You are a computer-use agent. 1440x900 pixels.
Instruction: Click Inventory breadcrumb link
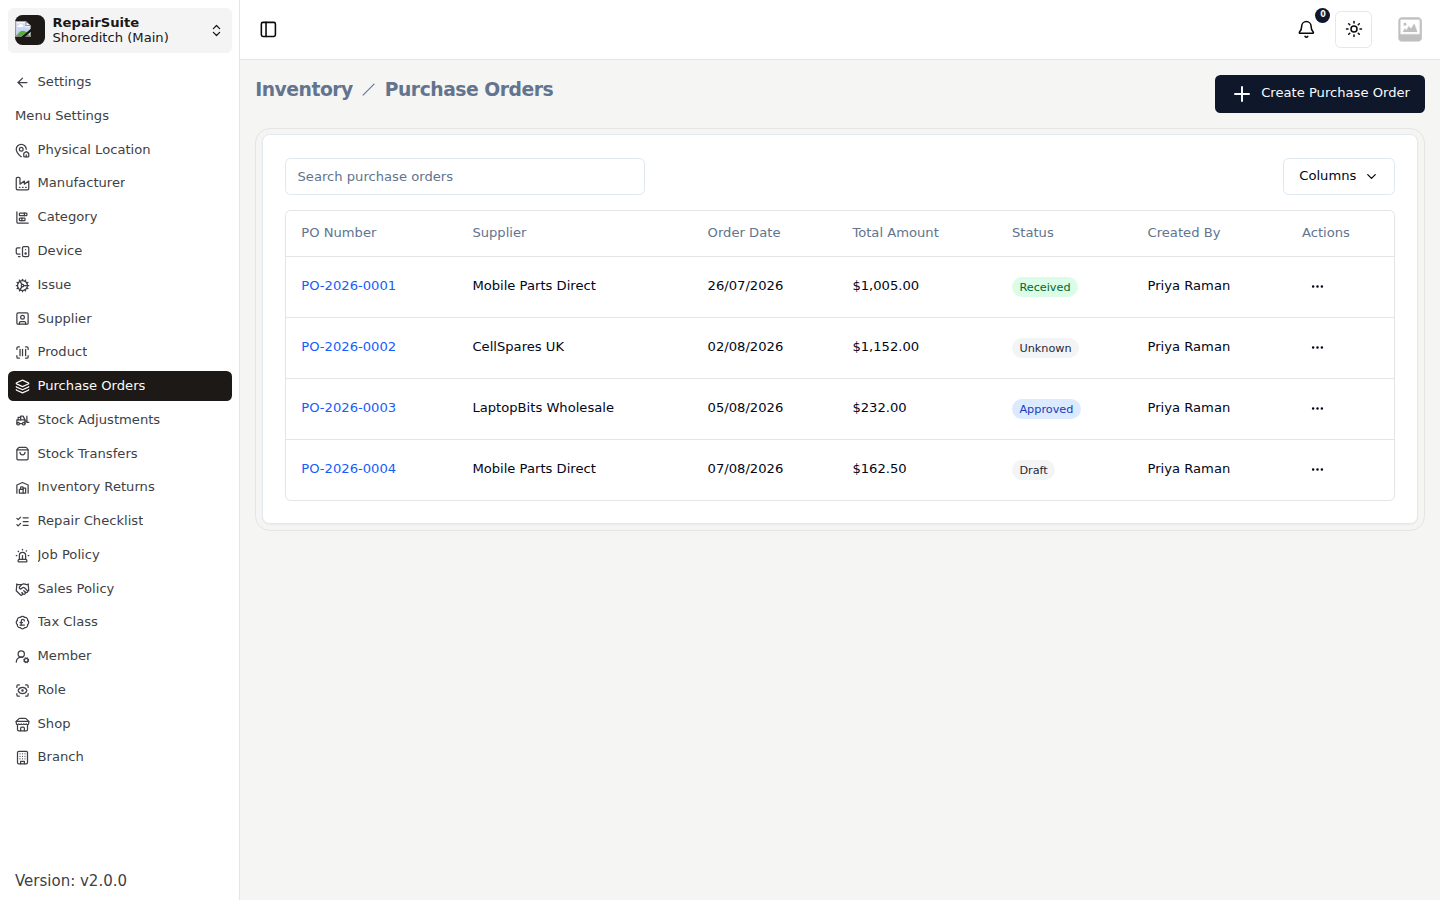click(304, 89)
